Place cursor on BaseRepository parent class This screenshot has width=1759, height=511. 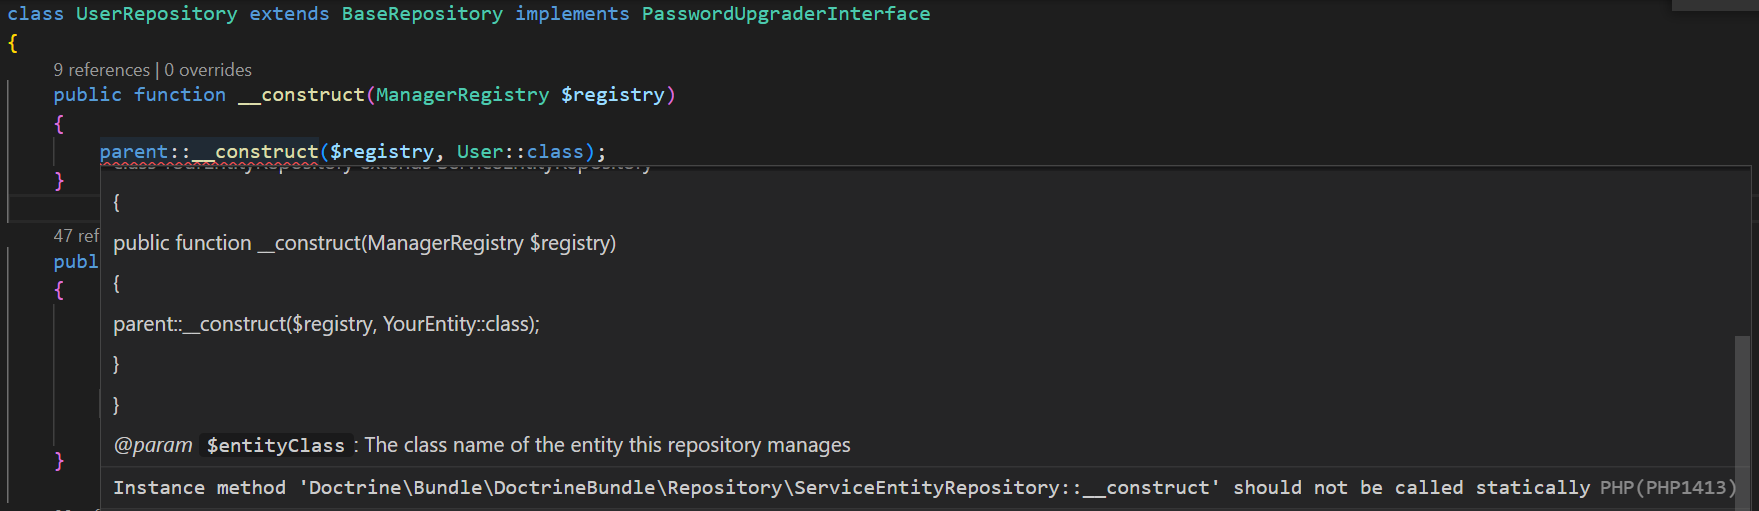[x=422, y=14]
